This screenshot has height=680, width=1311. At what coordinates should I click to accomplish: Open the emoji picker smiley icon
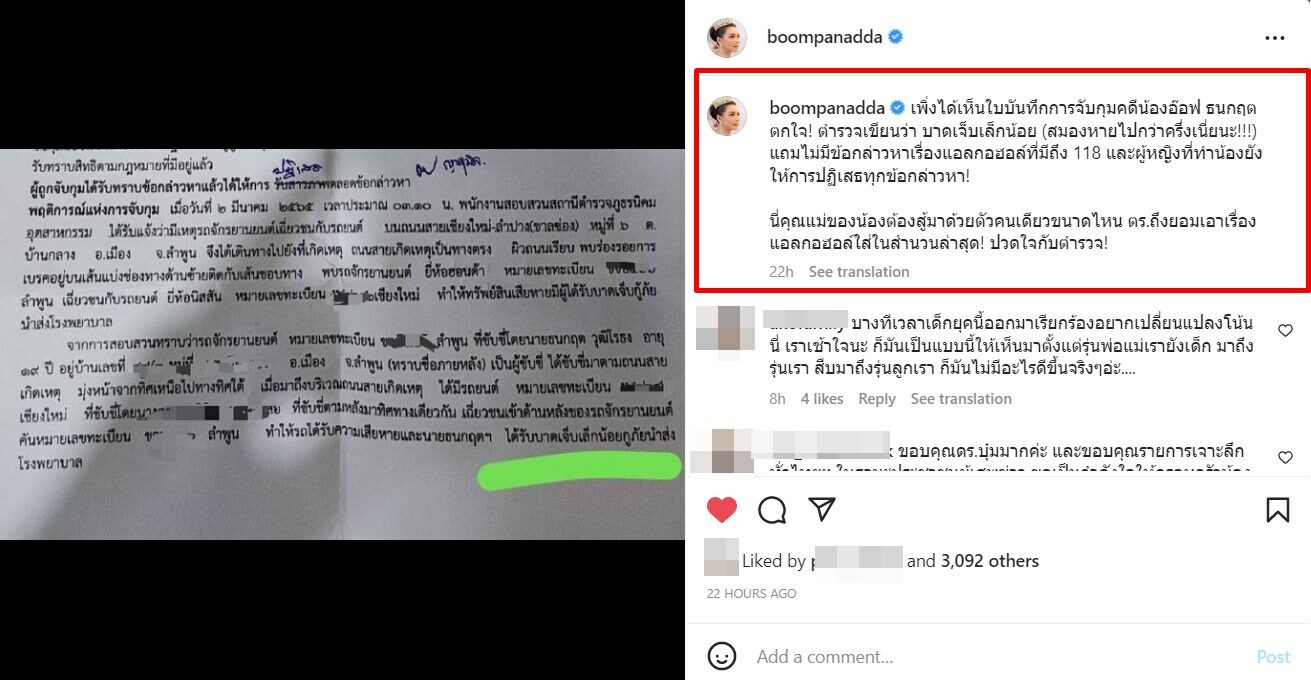(x=722, y=657)
